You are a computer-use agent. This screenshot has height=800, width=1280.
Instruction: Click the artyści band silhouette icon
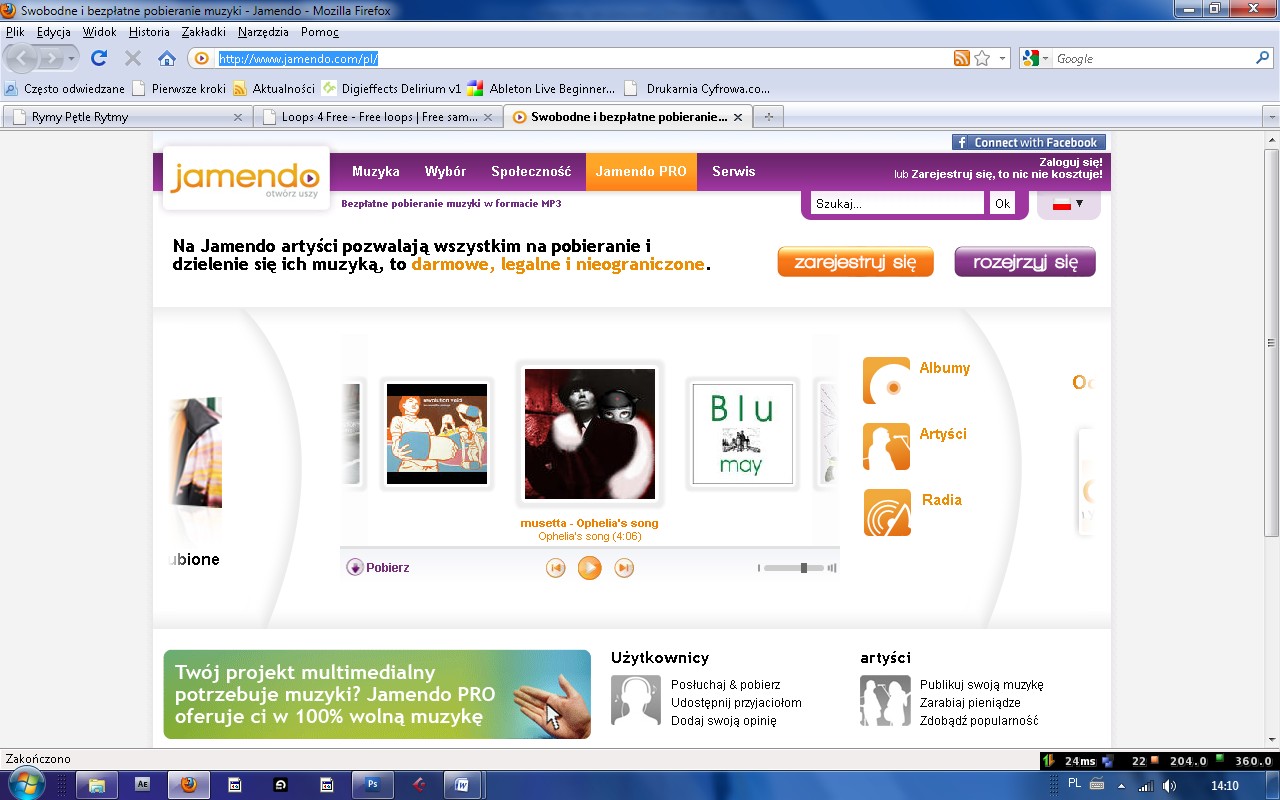click(885, 700)
